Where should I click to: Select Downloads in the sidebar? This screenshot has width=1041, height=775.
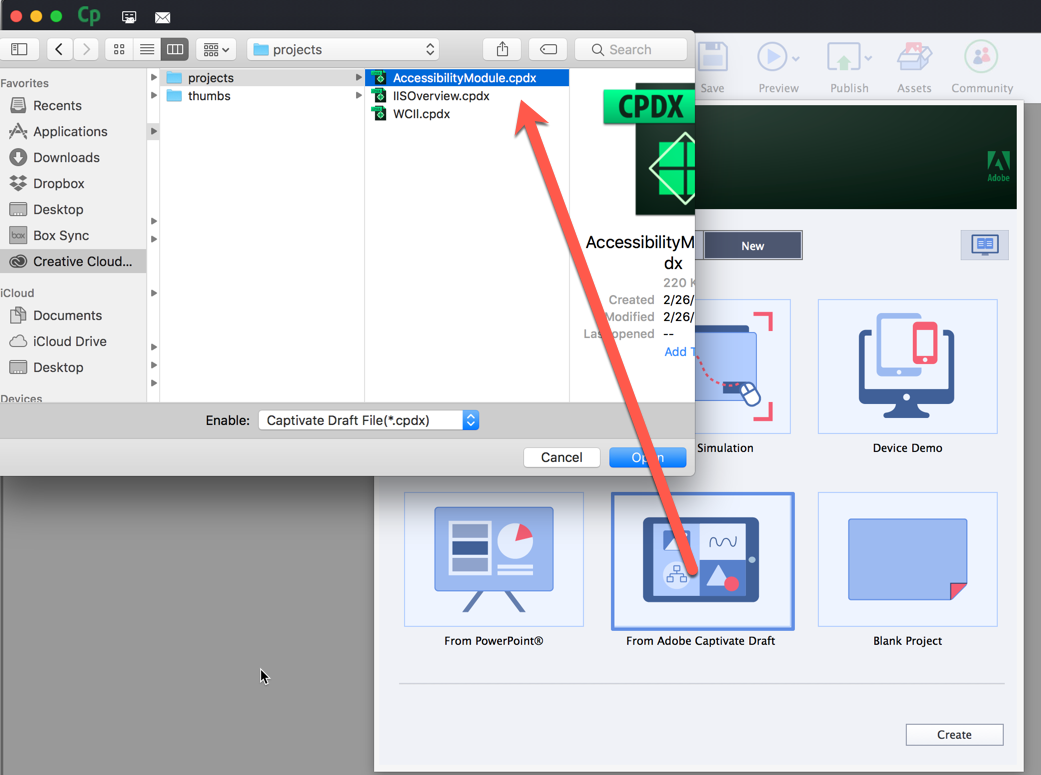[x=73, y=157]
